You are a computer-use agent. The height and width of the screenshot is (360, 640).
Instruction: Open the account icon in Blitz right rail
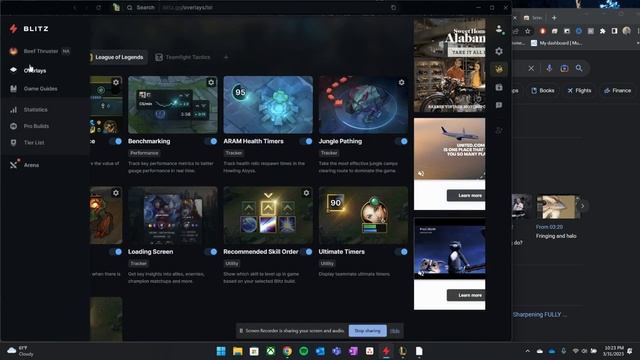tap(499, 29)
